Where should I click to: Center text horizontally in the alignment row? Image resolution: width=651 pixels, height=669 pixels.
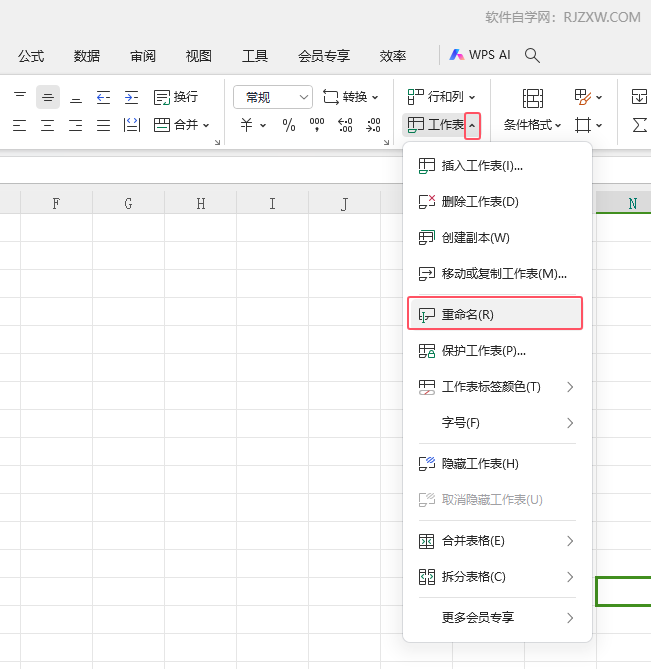[48, 125]
